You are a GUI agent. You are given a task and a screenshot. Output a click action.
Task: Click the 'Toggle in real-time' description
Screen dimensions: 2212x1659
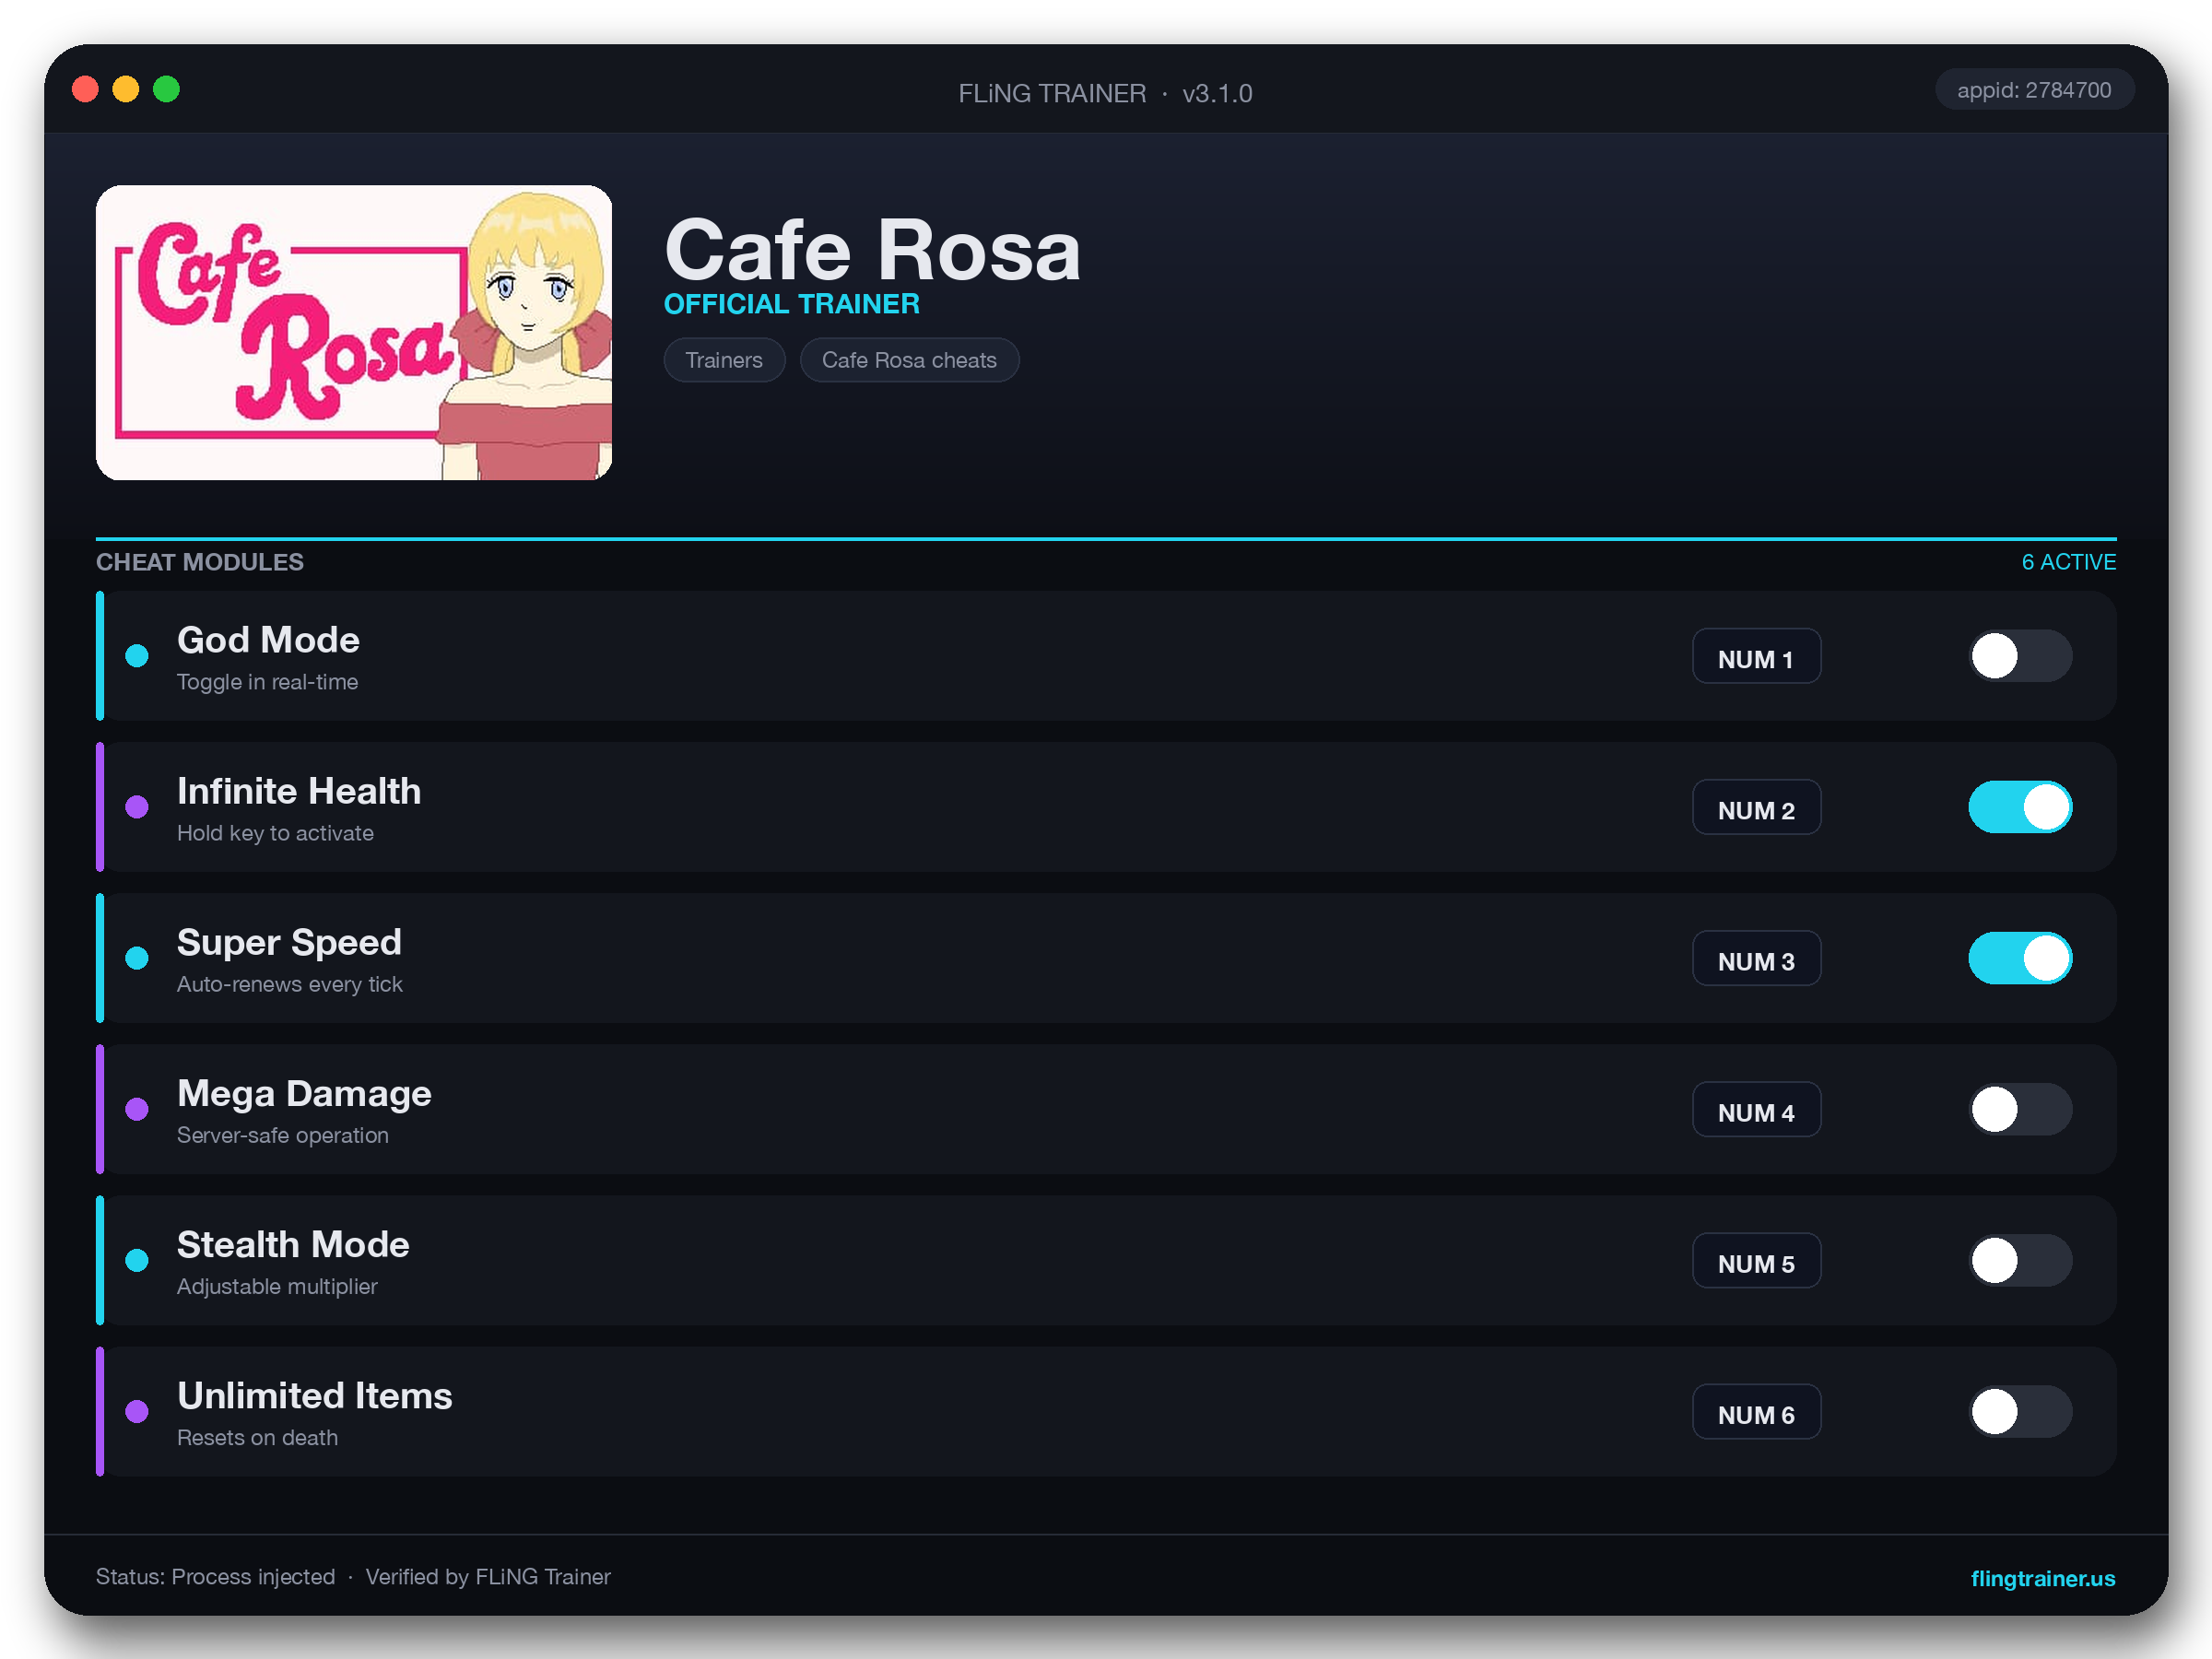(267, 682)
